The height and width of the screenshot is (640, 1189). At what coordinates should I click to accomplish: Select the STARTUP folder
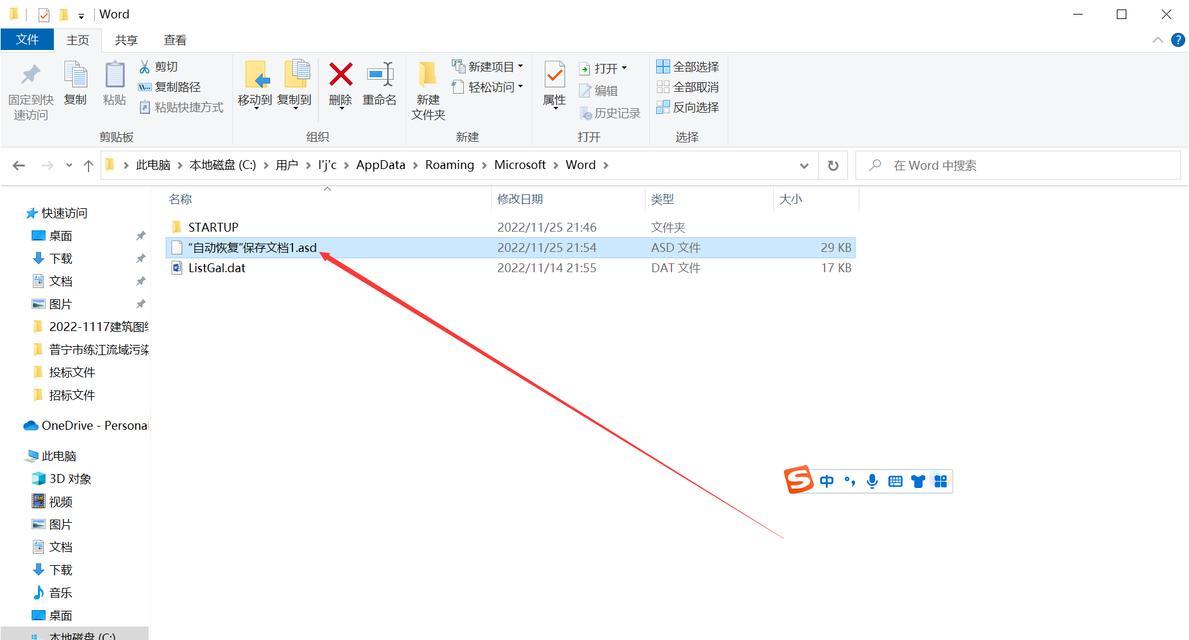point(510,227)
